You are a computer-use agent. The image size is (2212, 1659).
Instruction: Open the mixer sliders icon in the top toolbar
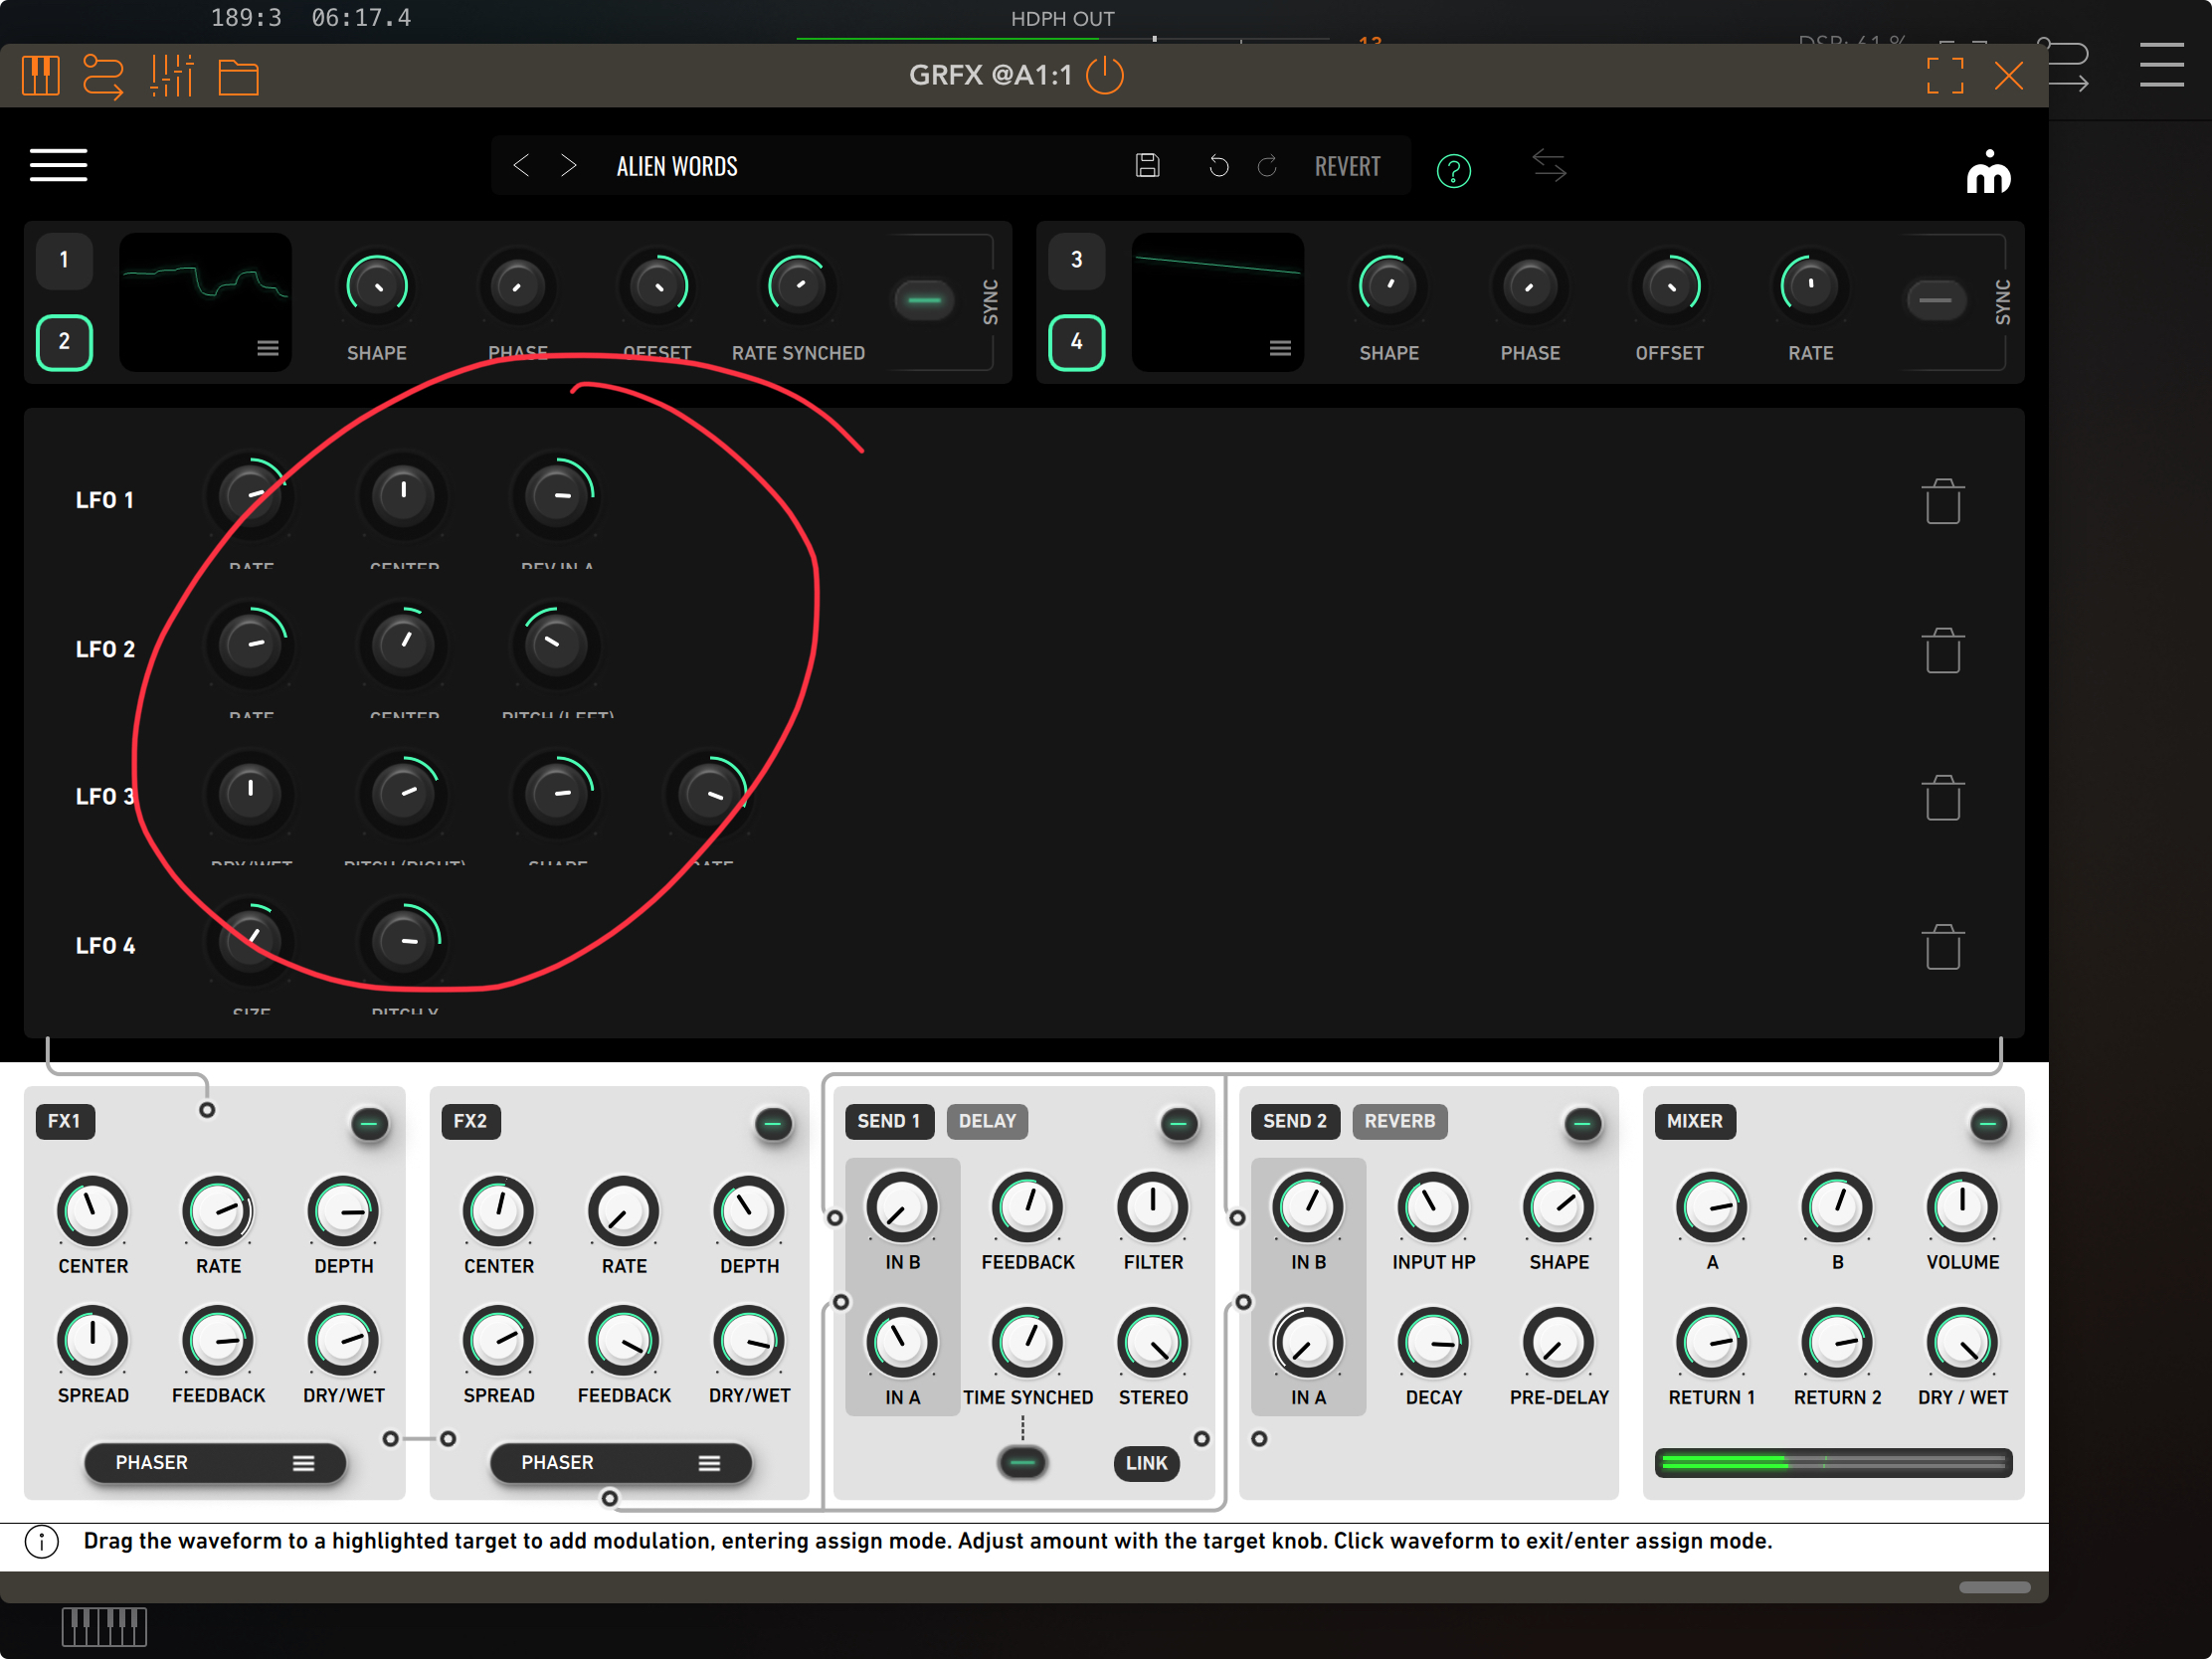point(171,76)
